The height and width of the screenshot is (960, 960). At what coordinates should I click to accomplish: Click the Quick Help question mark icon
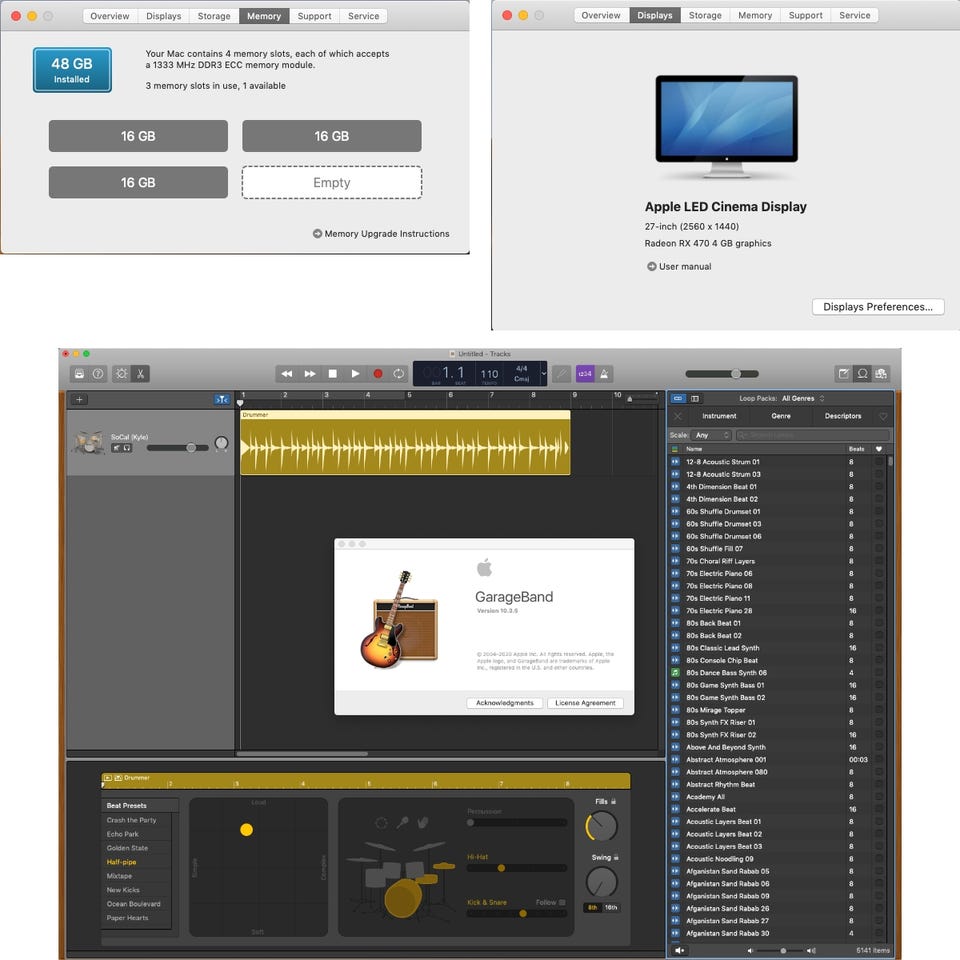coord(98,373)
